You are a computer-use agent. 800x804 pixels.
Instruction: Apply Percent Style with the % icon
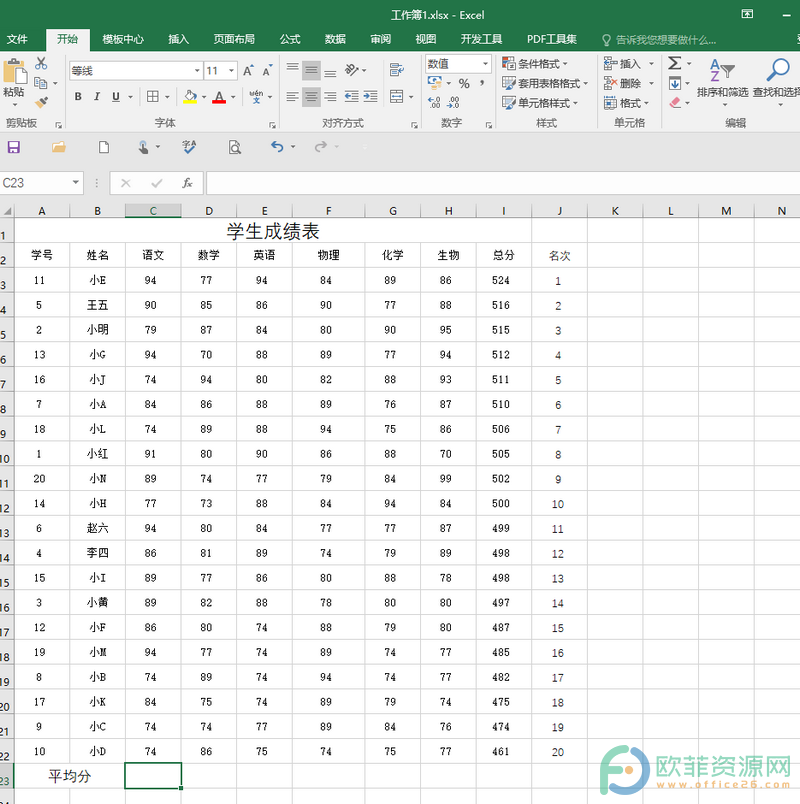pyautogui.click(x=464, y=83)
